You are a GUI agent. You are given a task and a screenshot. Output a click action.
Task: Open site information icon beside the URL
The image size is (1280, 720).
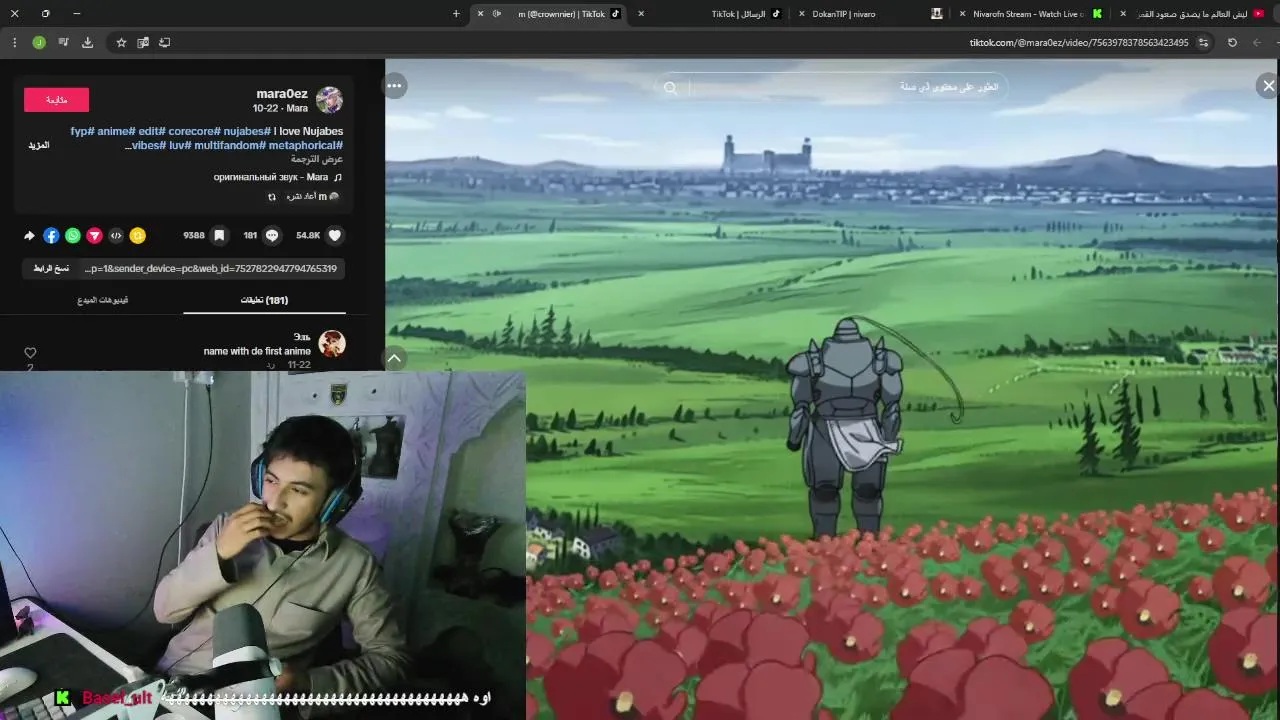(x=1204, y=42)
